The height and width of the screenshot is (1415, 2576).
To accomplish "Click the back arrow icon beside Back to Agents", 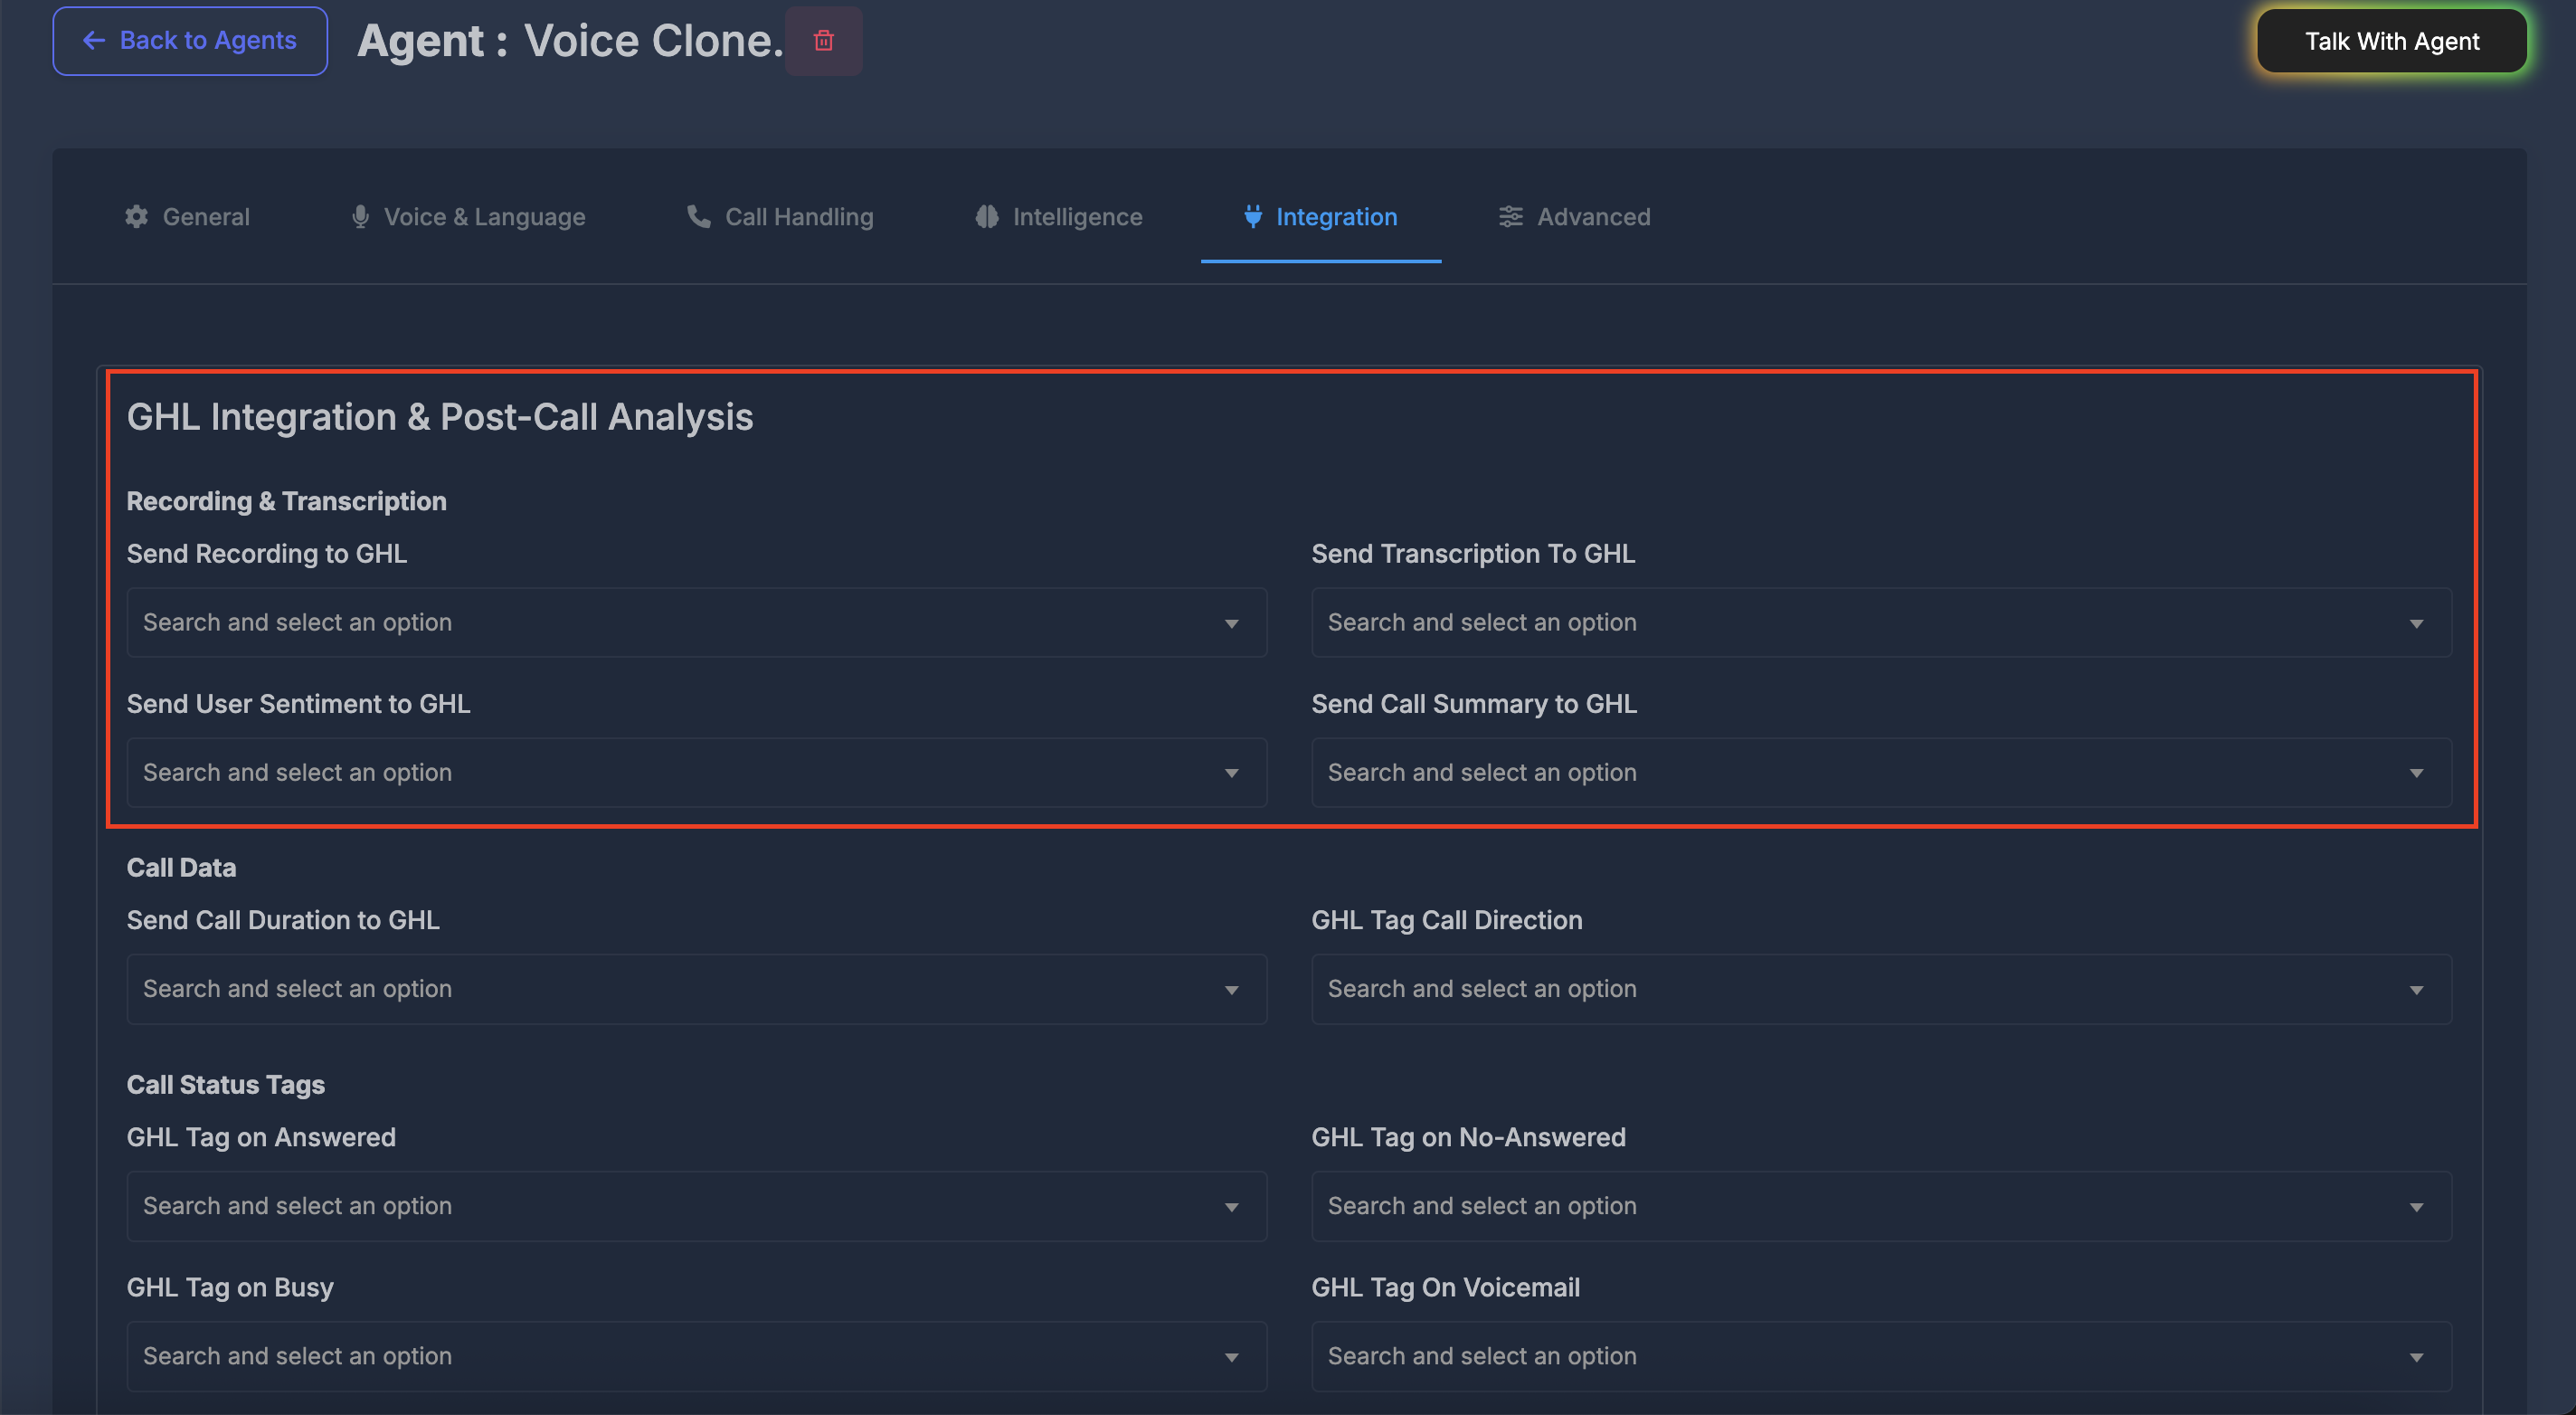I will pos(94,41).
